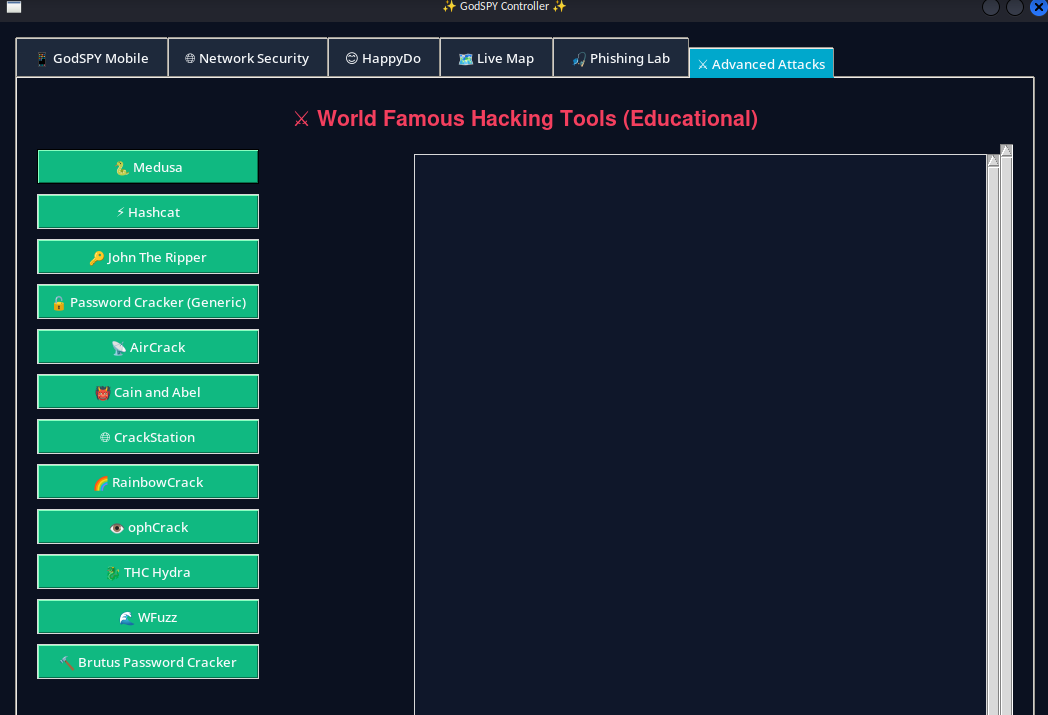1048x715 pixels.
Task: Click the globe icon on CrackStation
Action: (x=105, y=438)
